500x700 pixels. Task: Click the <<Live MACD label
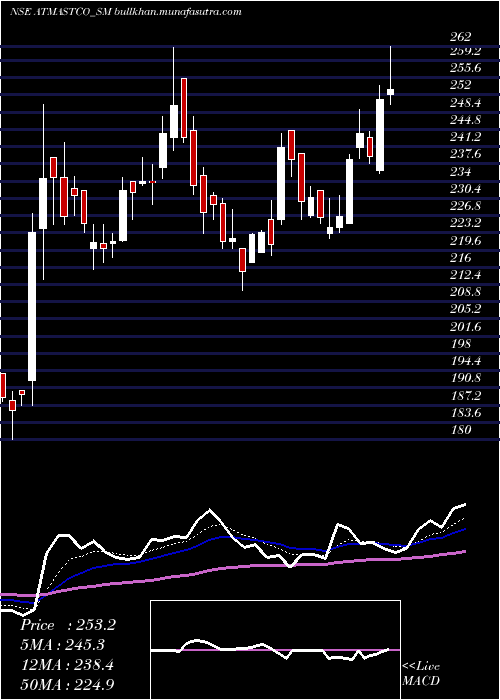421,674
